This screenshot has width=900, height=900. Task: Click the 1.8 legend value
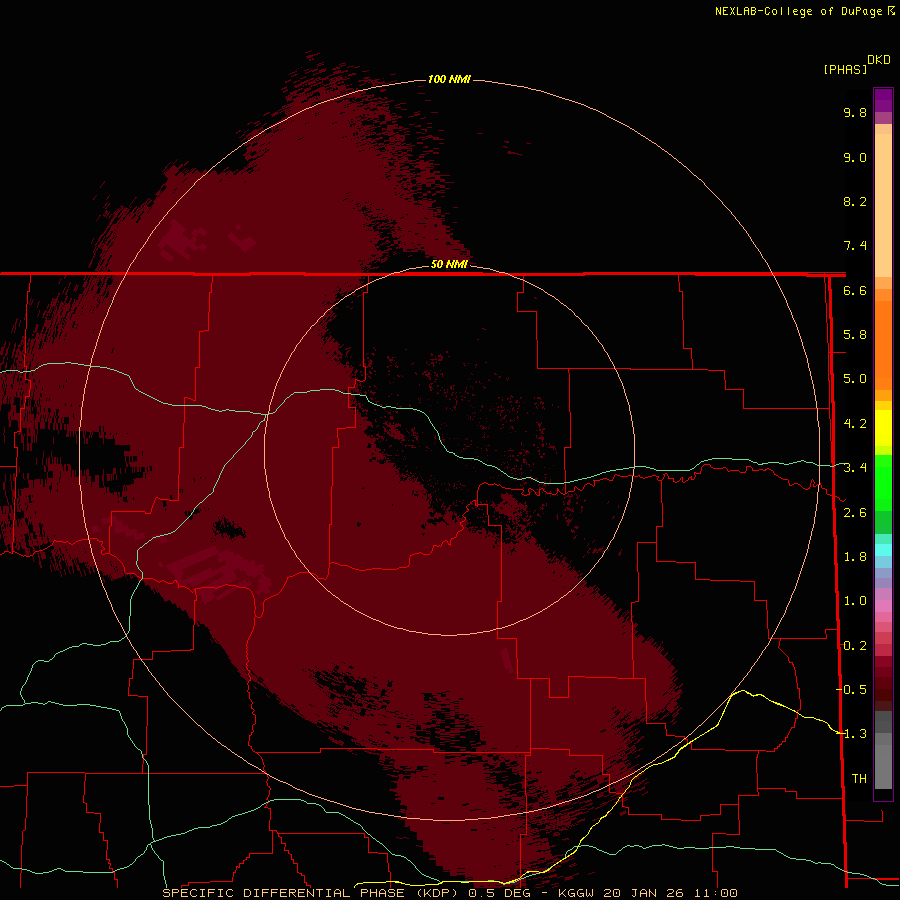[x=855, y=557]
